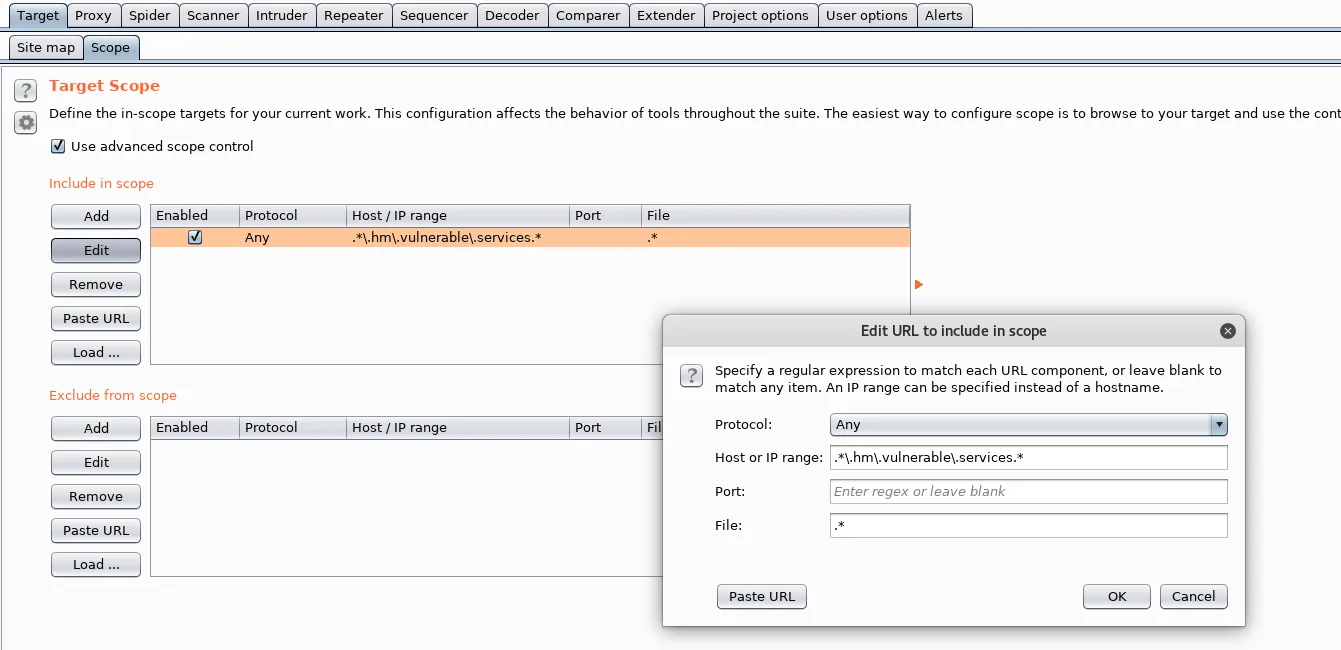Image resolution: width=1341 pixels, height=650 pixels.
Task: Click Edit in Include in scope
Action: pyautogui.click(x=96, y=250)
